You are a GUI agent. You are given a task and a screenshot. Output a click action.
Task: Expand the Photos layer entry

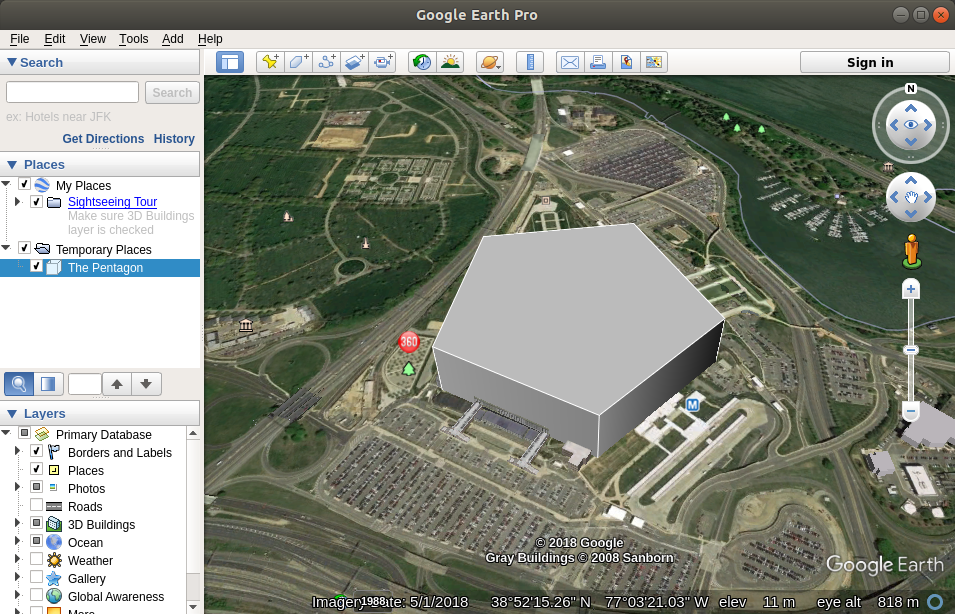pos(18,488)
